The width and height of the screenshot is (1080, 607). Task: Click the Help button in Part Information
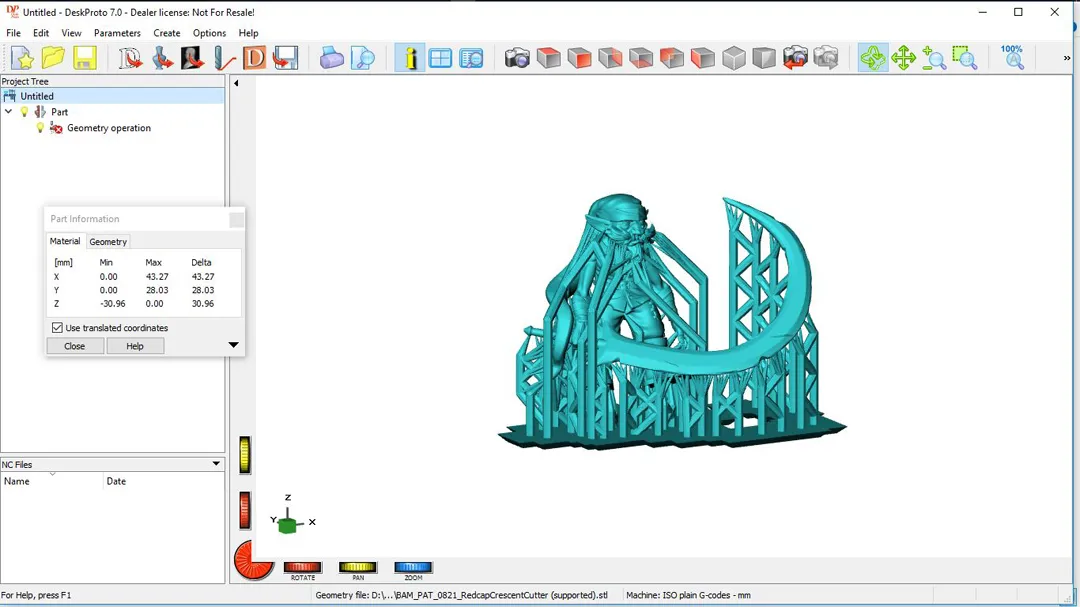(x=135, y=346)
